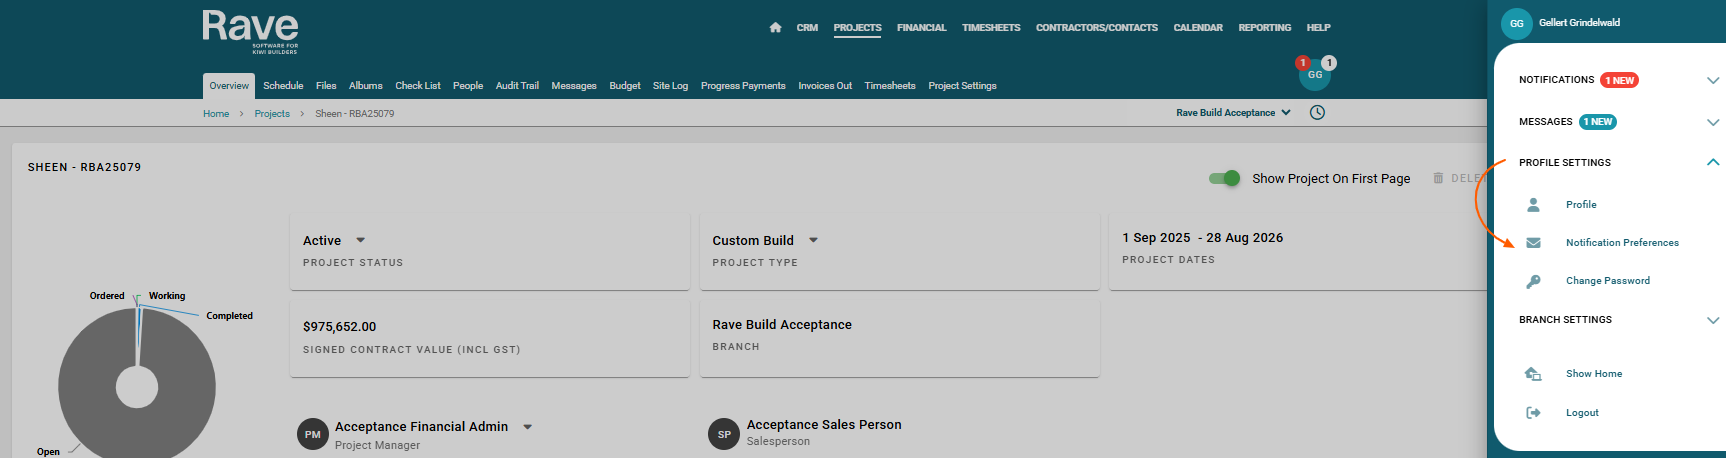Click the 1 NEW notifications badge

[1619, 80]
